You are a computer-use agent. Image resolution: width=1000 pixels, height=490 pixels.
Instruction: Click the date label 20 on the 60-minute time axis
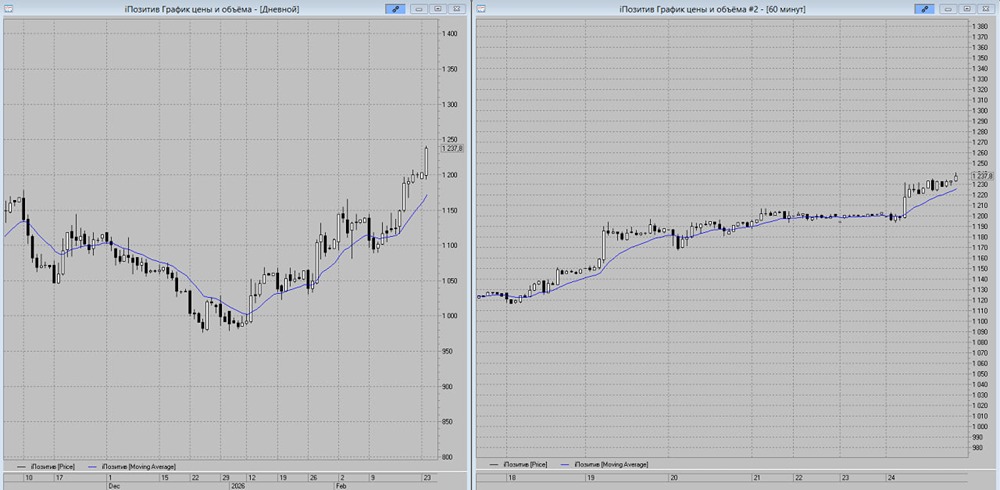[x=672, y=477]
